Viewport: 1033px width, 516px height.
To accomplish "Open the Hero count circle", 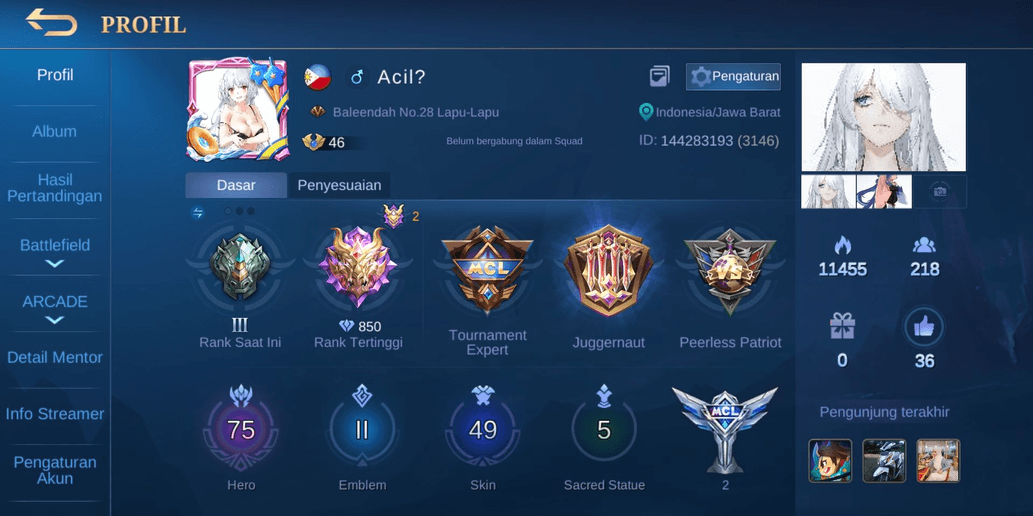I will [x=241, y=430].
